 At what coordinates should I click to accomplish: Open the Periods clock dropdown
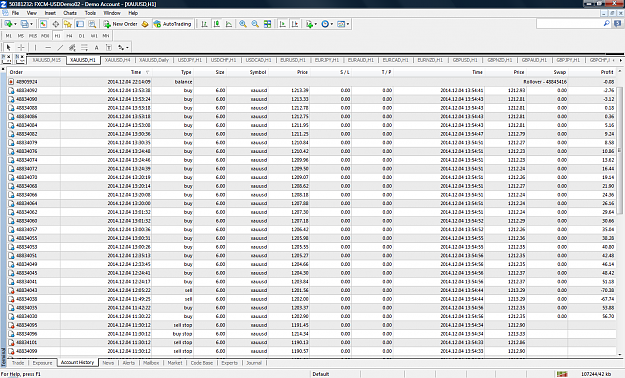tap(327, 24)
